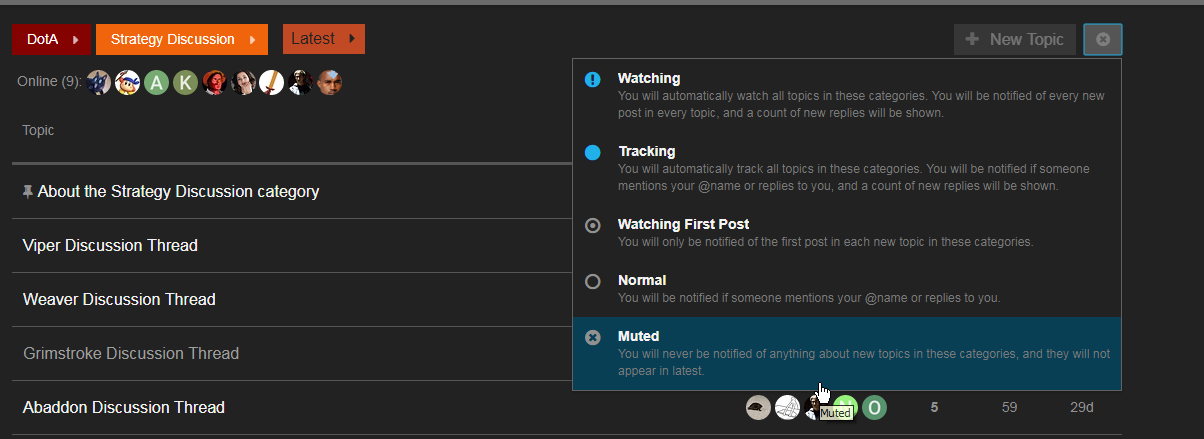The width and height of the screenshot is (1204, 439).
Task: Open the DotA category dropdown
Action: coord(52,39)
